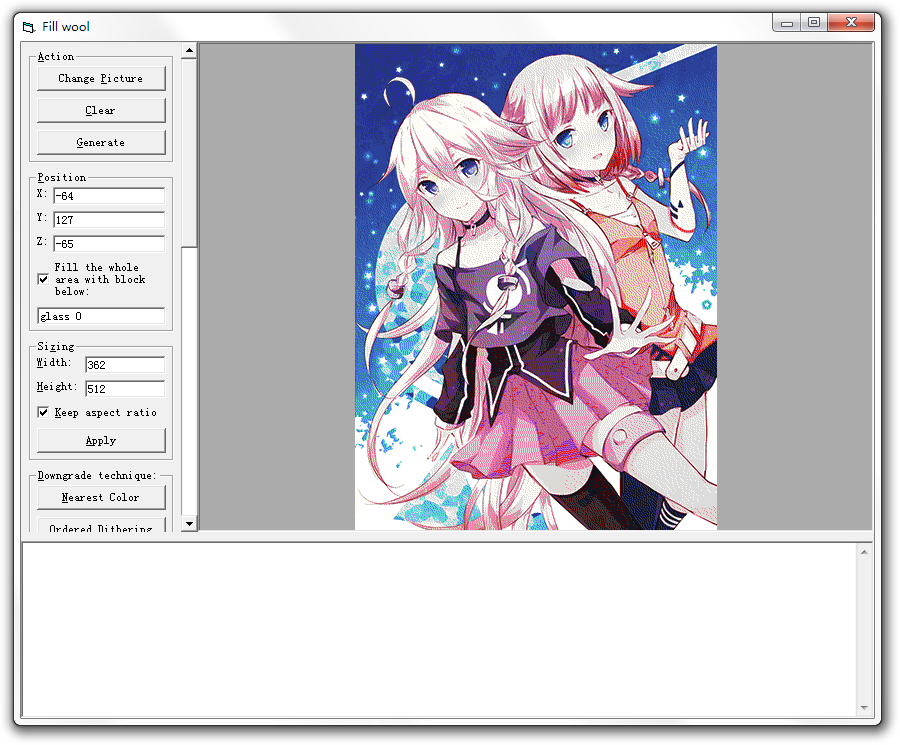Focus the Y position field
The image size is (900, 745).
point(109,220)
